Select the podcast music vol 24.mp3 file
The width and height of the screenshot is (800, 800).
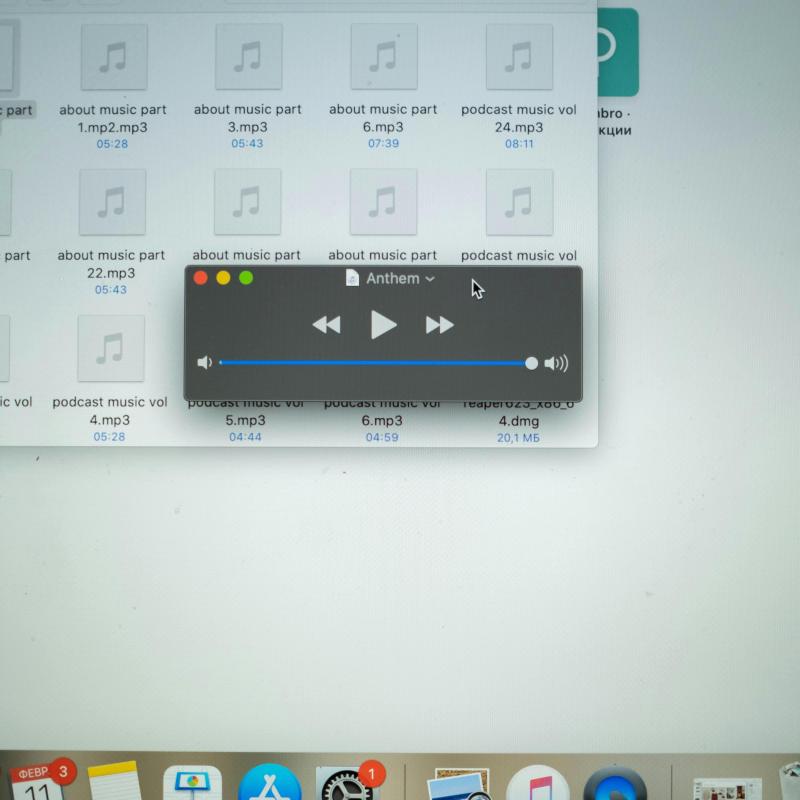(x=519, y=58)
